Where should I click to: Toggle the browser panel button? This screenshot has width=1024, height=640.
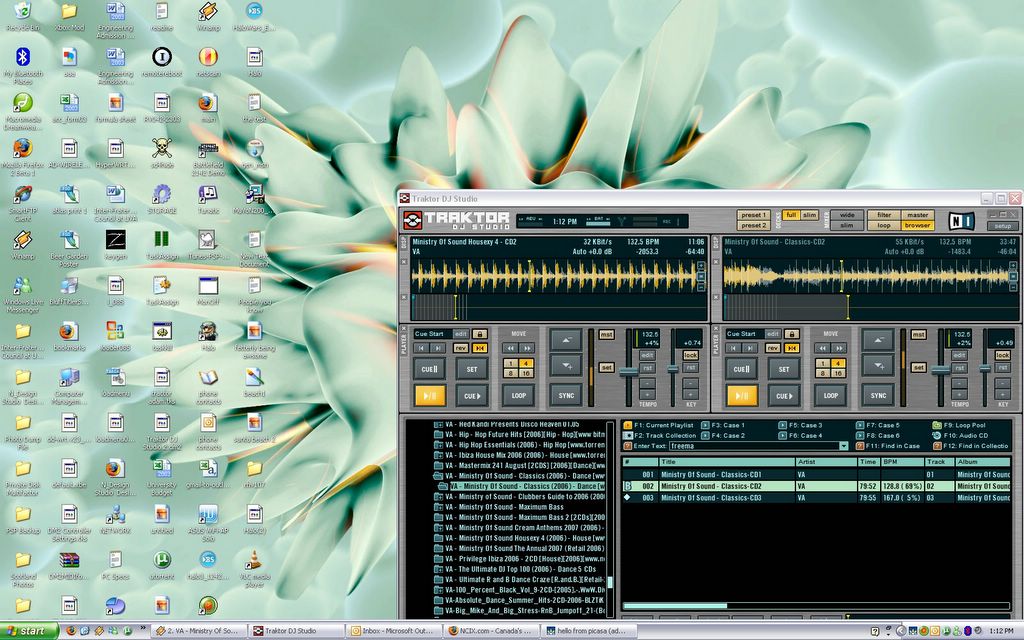coord(918,225)
